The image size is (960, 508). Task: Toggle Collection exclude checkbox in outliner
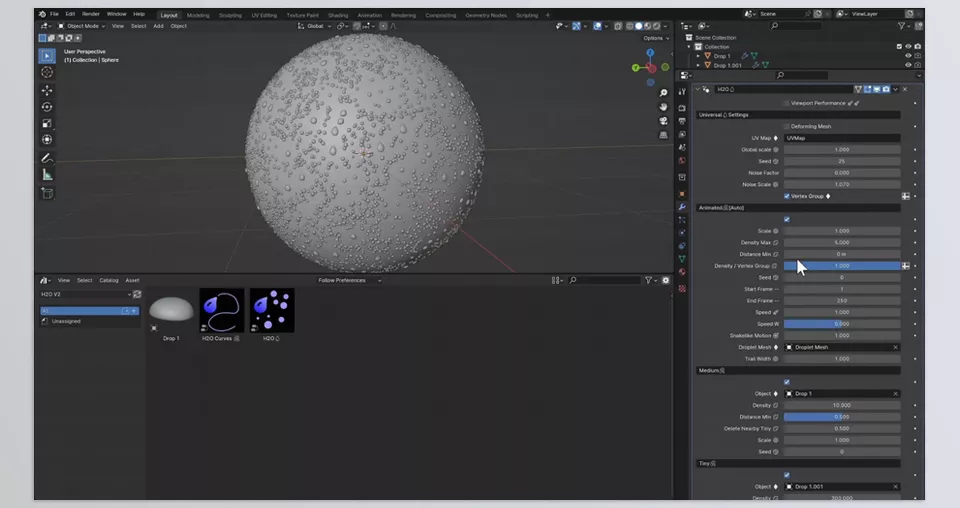pyautogui.click(x=899, y=47)
